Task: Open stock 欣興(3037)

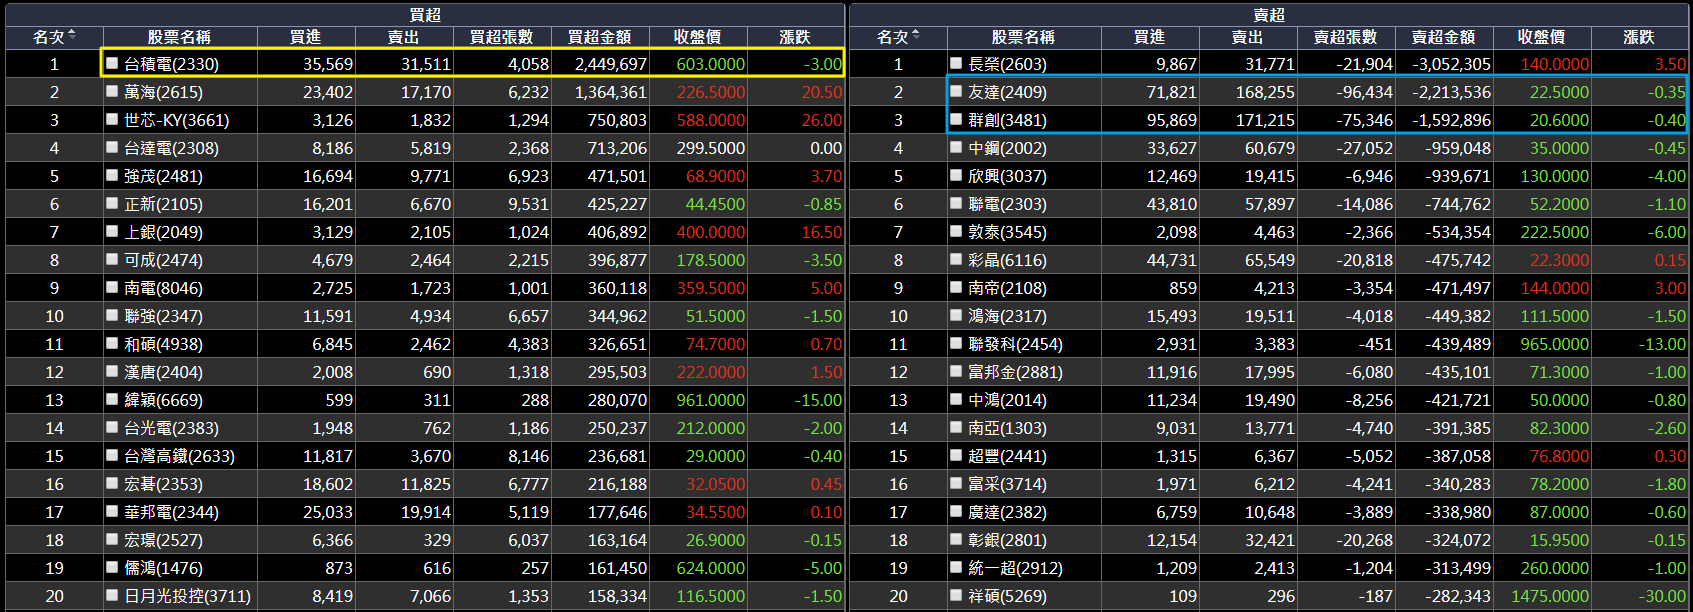Action: coord(1007,176)
